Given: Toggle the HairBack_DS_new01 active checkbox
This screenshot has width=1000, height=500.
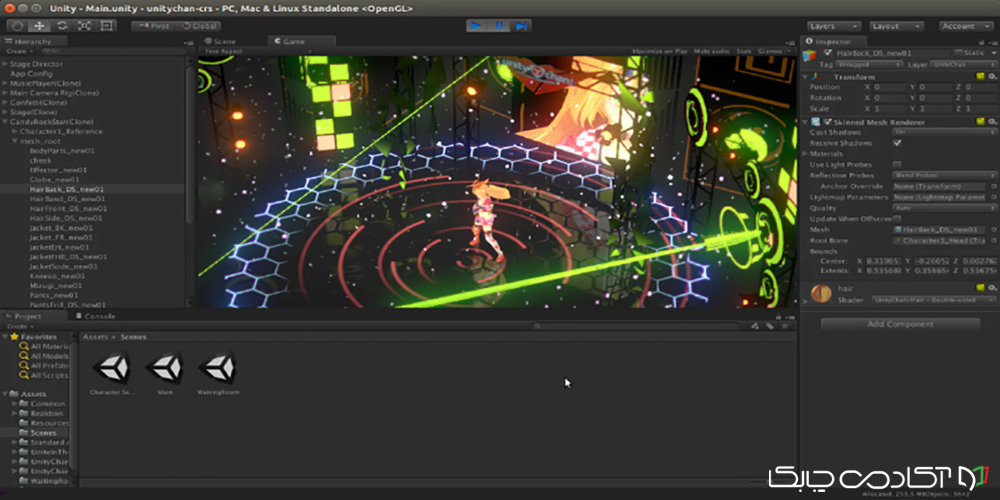Looking at the screenshot, I should pos(828,52).
